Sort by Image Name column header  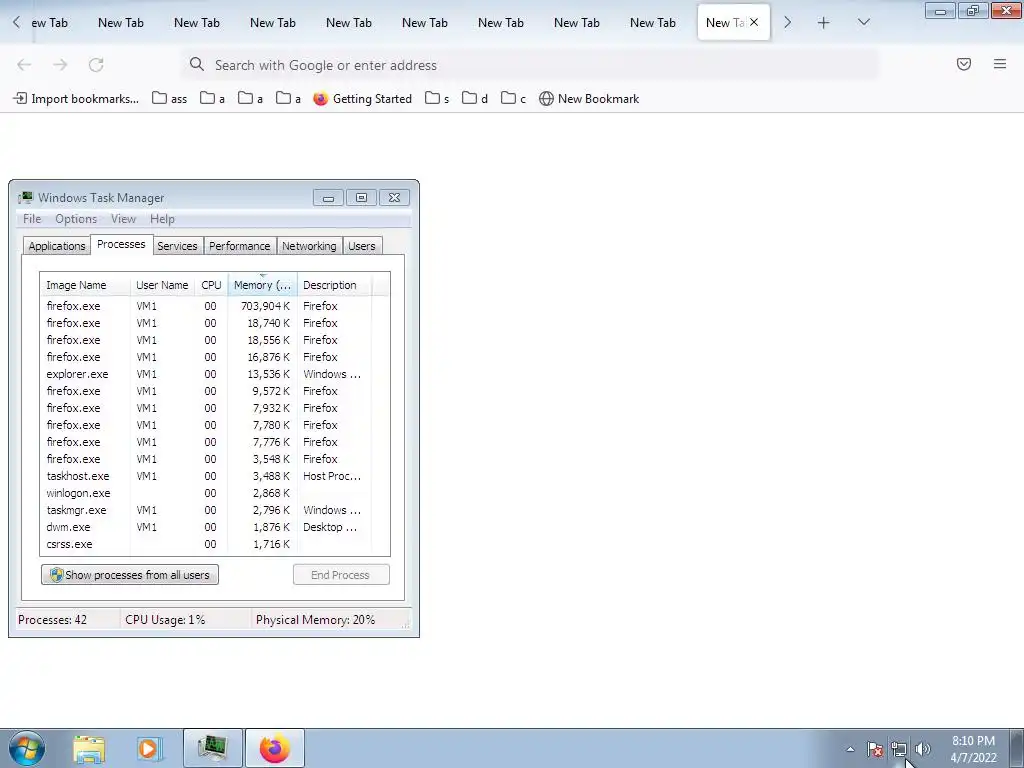[85, 285]
